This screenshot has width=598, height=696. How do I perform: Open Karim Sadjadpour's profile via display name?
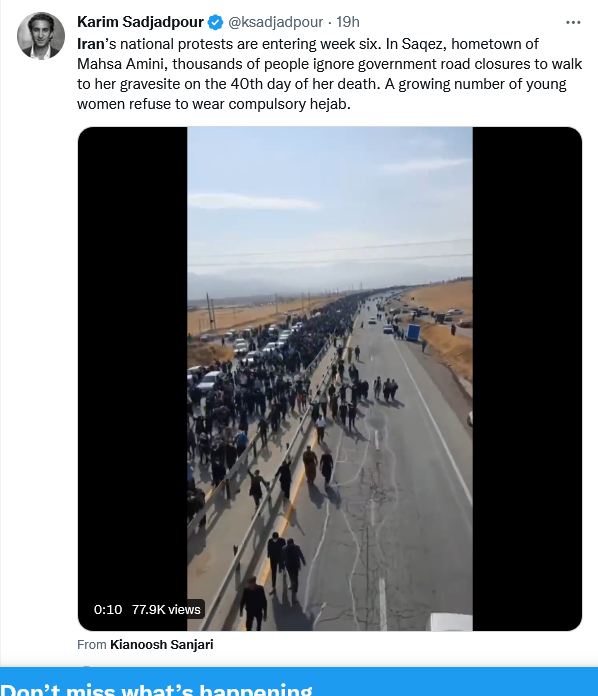coord(140,22)
